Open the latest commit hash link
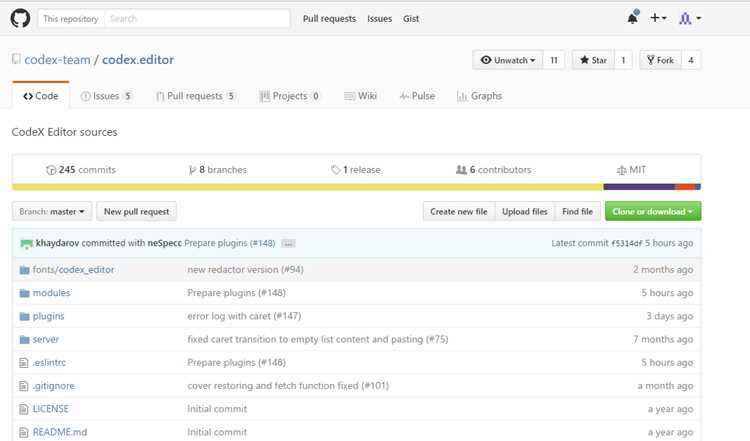 click(x=627, y=243)
